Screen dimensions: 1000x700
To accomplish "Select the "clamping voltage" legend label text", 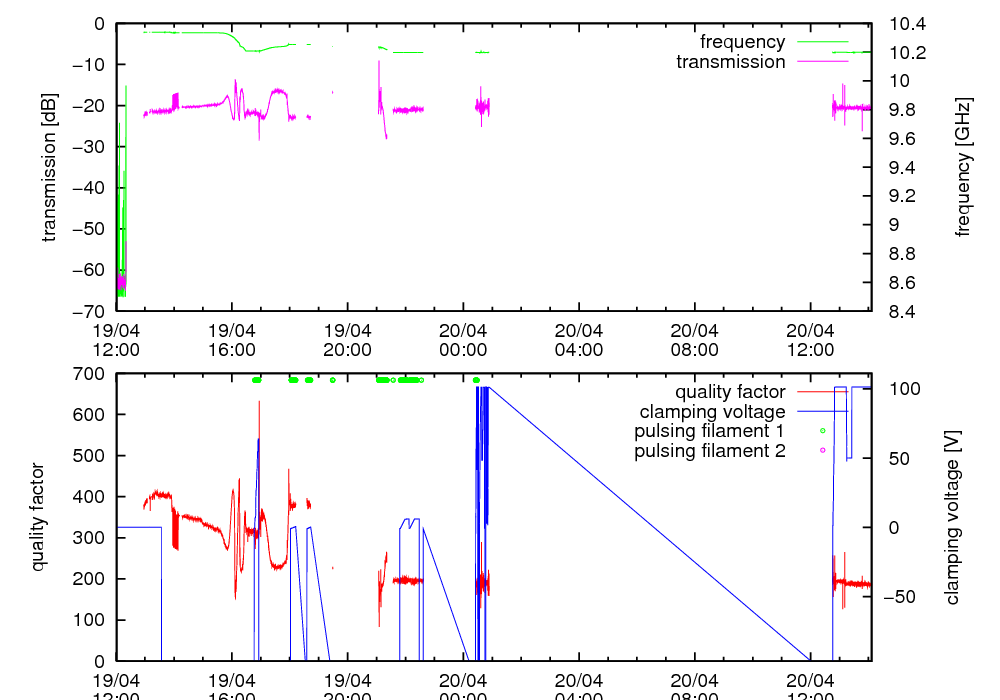I will click(x=712, y=412).
